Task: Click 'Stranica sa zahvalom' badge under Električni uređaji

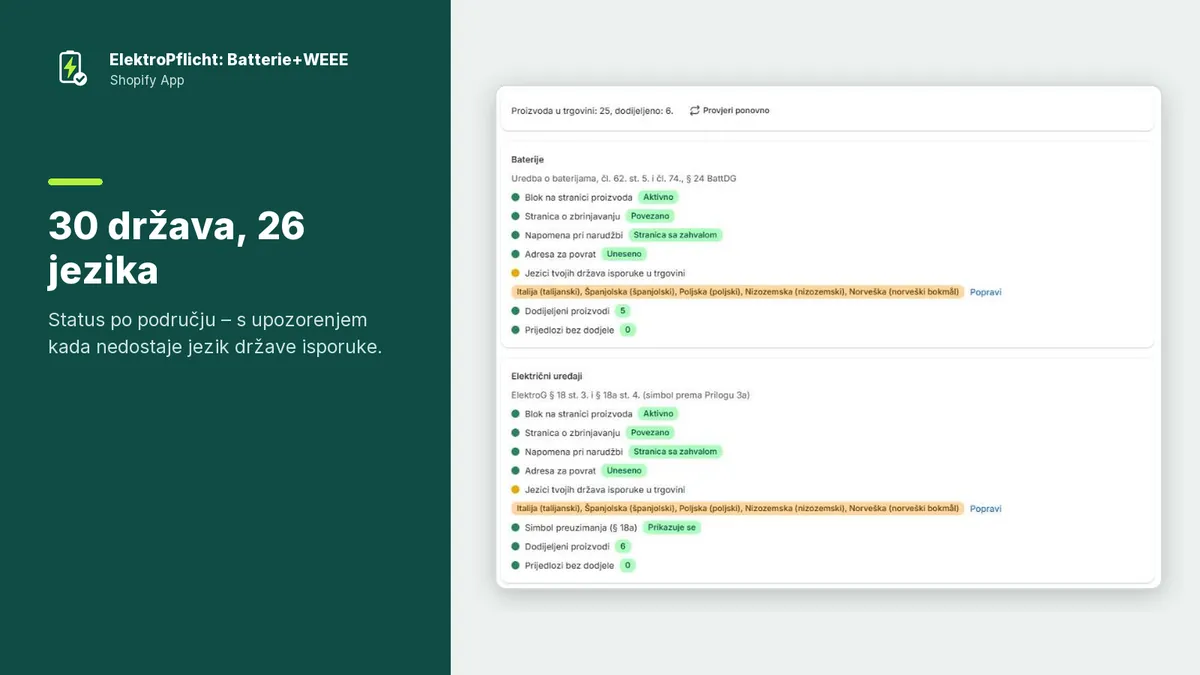Action: [676, 452]
